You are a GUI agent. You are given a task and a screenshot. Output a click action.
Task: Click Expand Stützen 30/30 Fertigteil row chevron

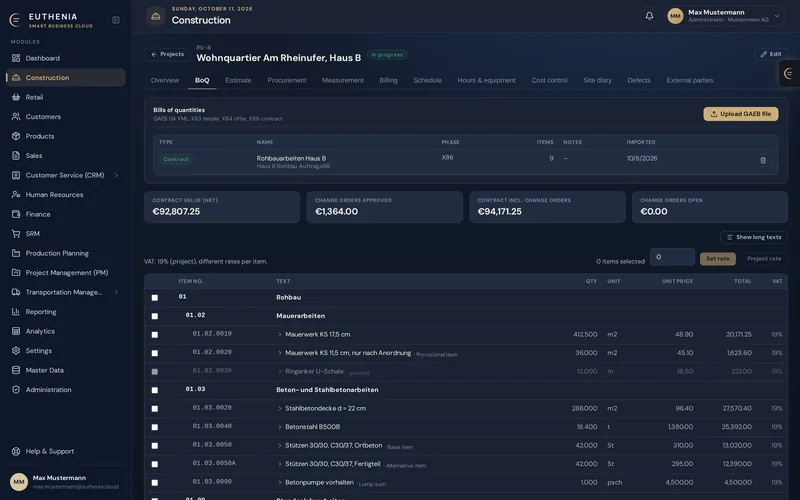point(280,464)
